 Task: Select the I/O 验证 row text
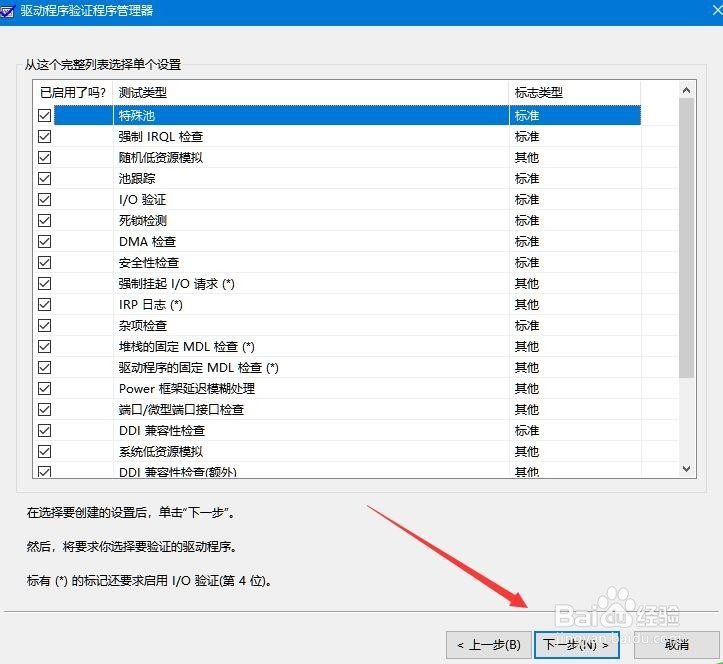[x=142, y=199]
